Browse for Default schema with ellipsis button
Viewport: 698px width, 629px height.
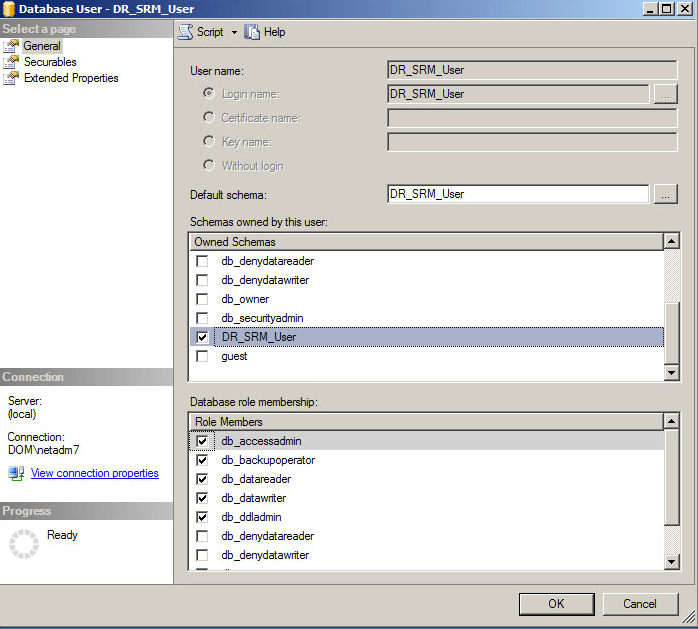click(x=665, y=194)
